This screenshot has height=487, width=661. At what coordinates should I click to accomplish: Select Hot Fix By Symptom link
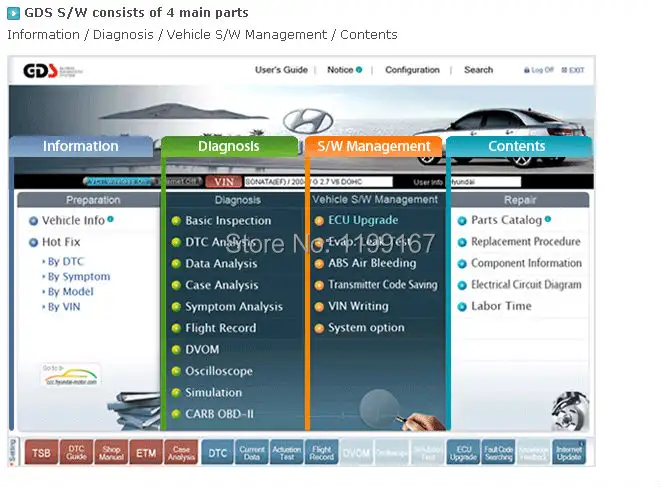coord(79,277)
